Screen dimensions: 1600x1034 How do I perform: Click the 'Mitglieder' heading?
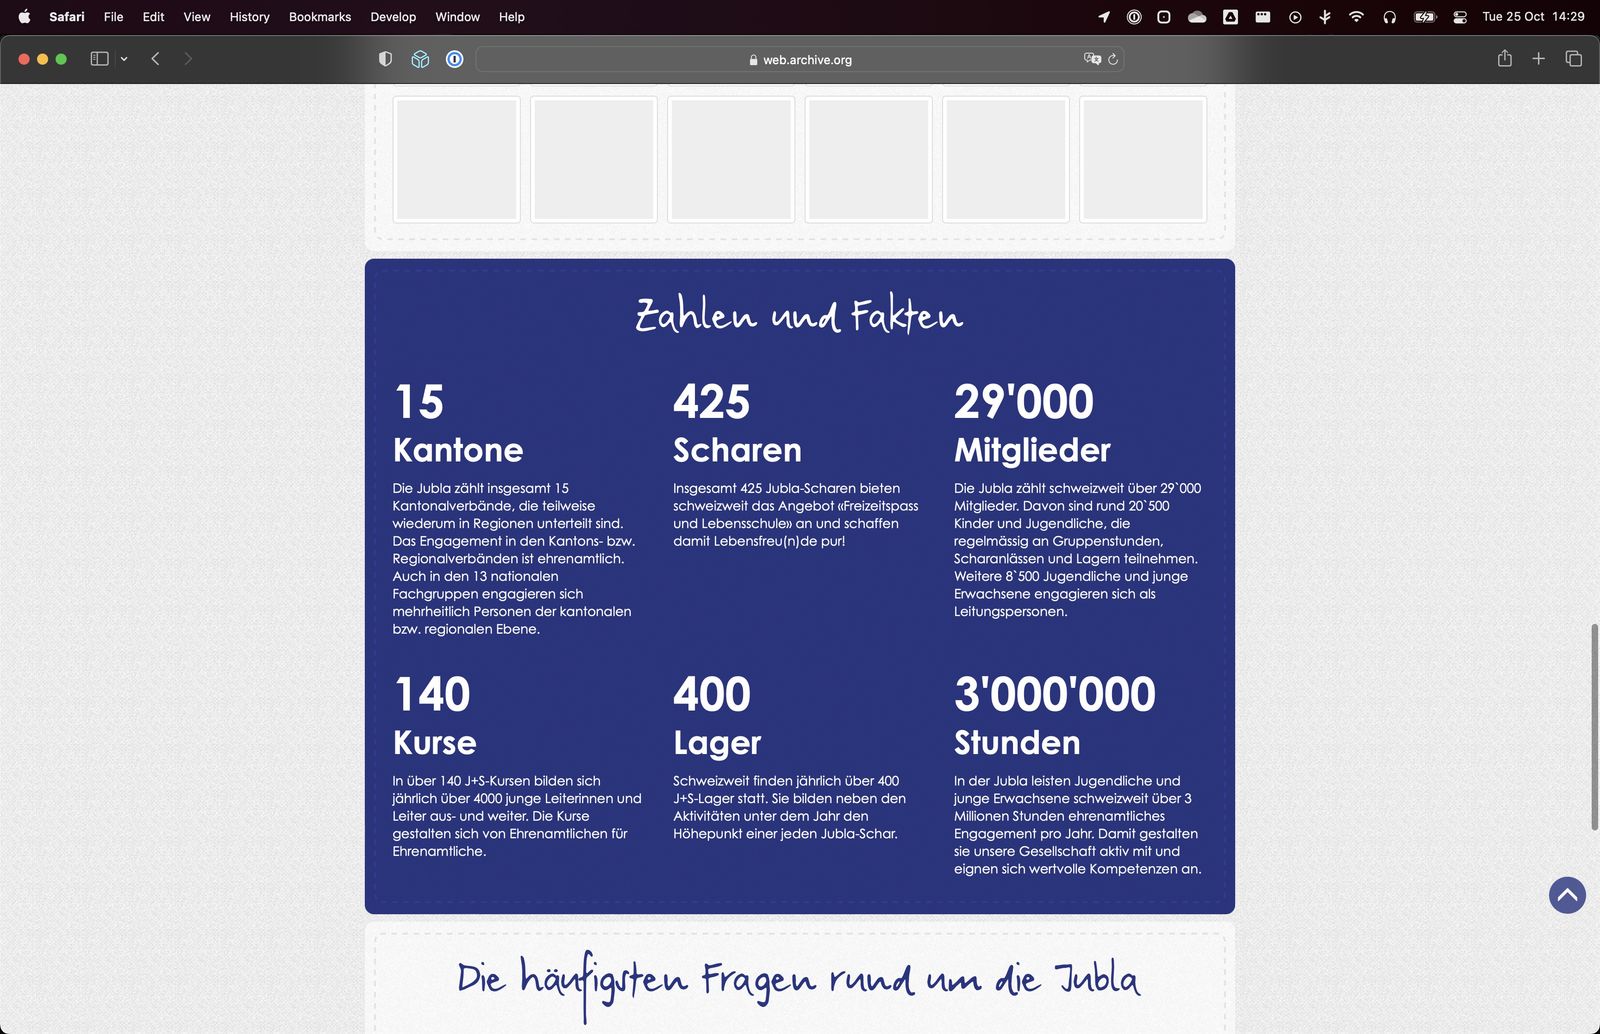[1032, 450]
